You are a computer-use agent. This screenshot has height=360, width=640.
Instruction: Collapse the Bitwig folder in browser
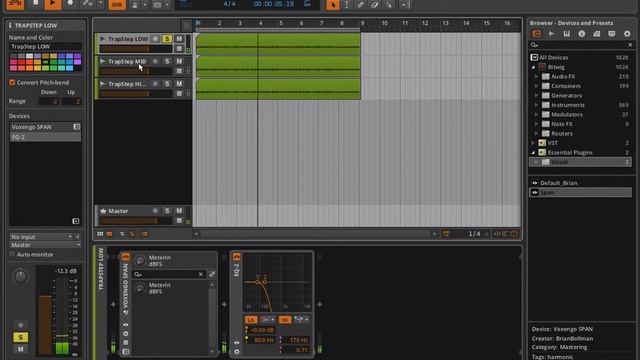pyautogui.click(x=533, y=67)
